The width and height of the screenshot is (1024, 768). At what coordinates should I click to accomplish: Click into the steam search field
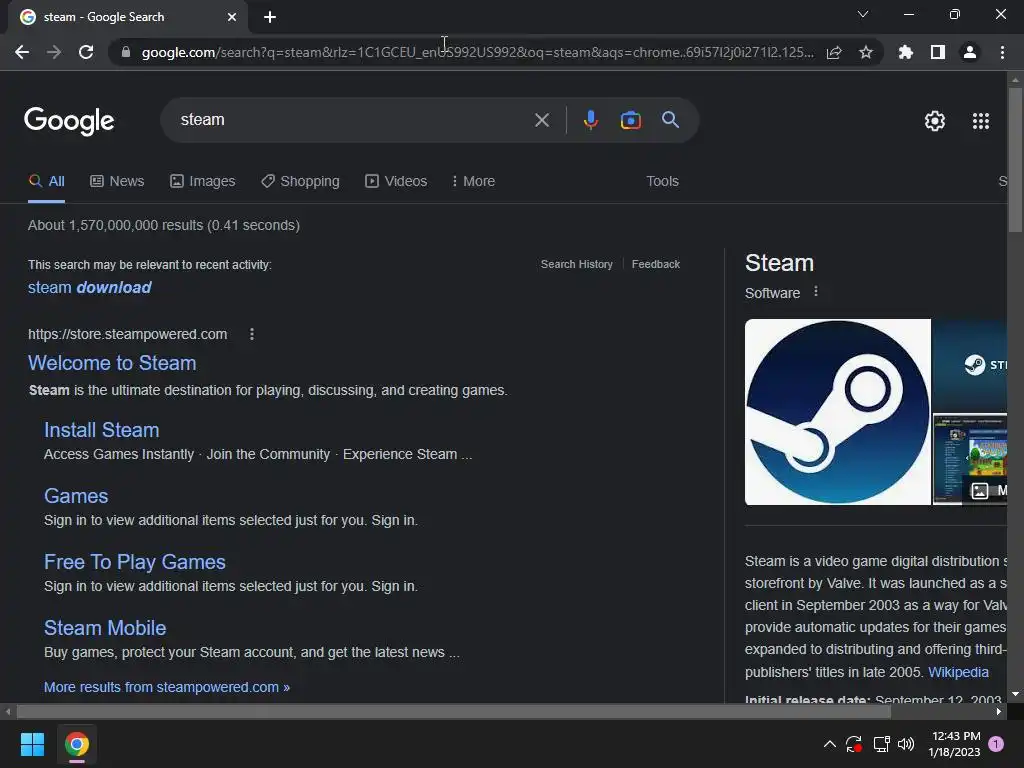(353, 120)
